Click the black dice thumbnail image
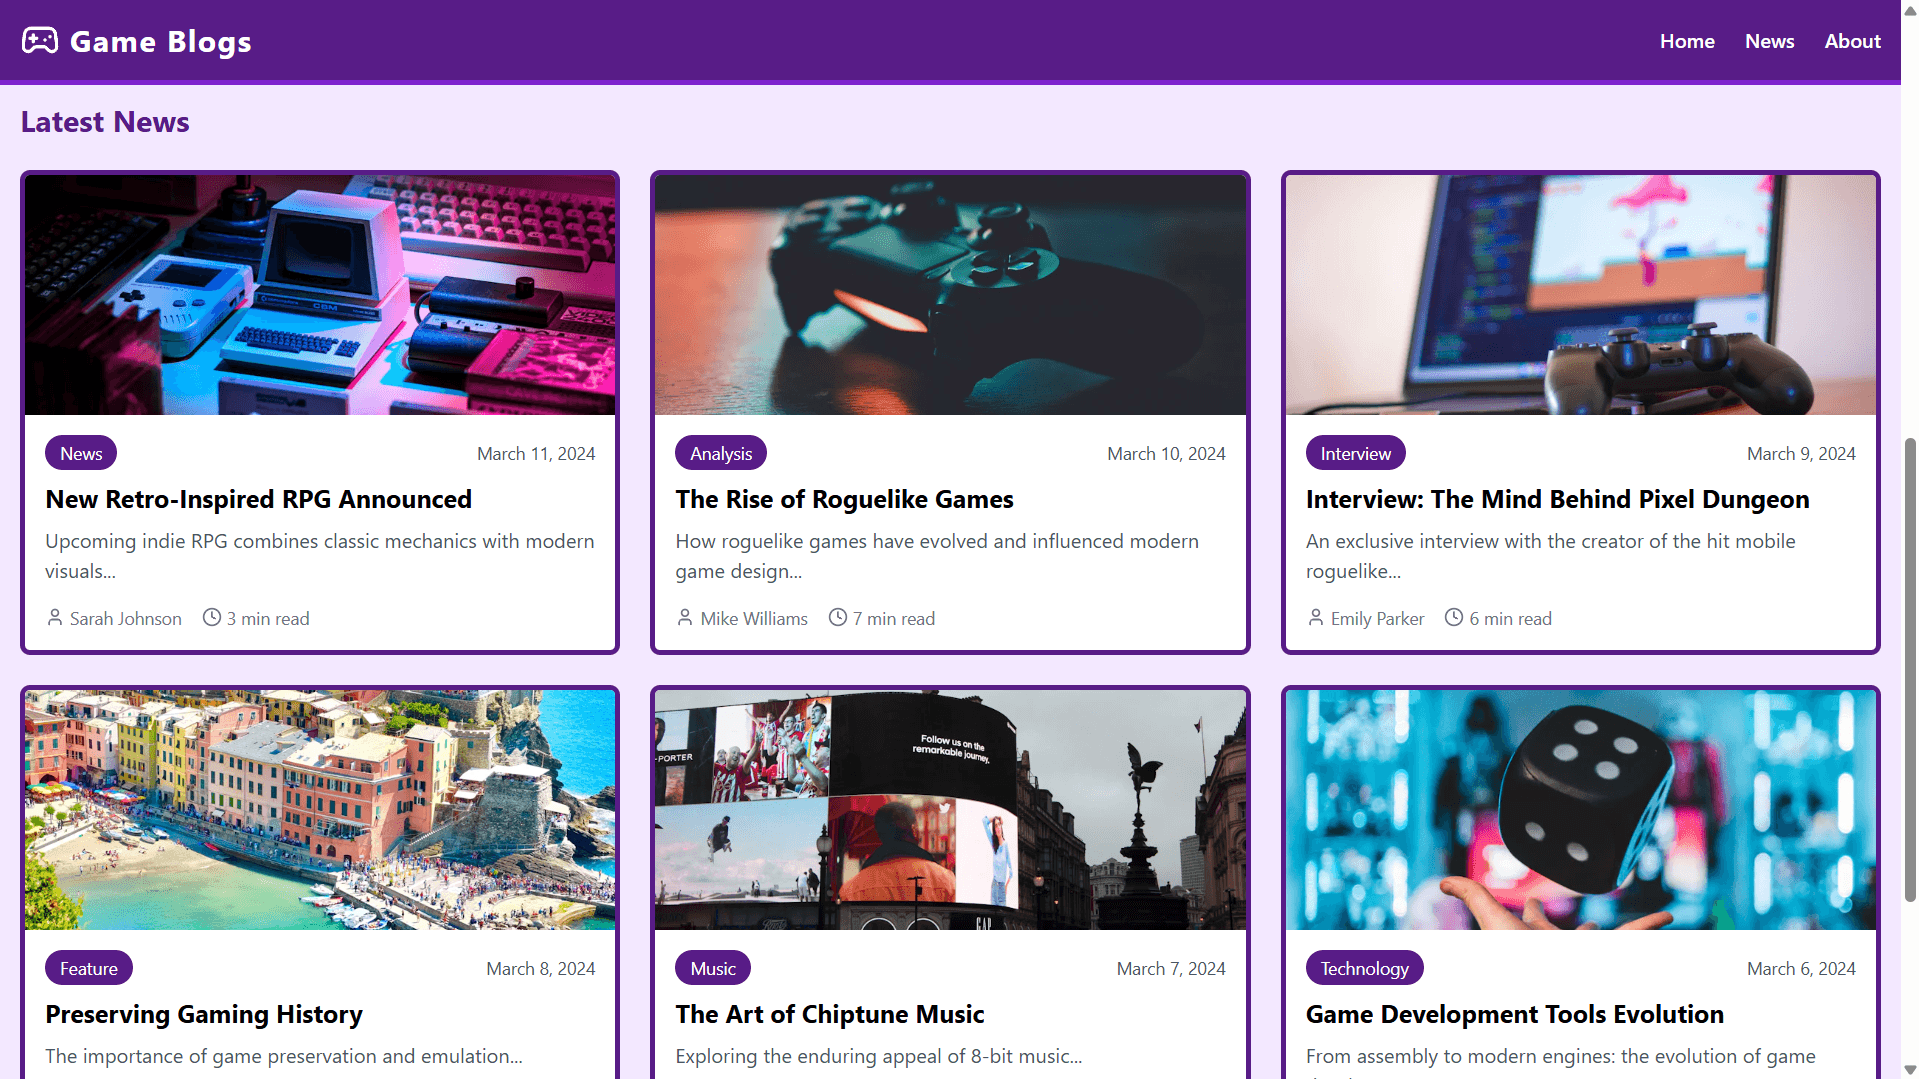1919x1079 pixels. click(x=1580, y=810)
